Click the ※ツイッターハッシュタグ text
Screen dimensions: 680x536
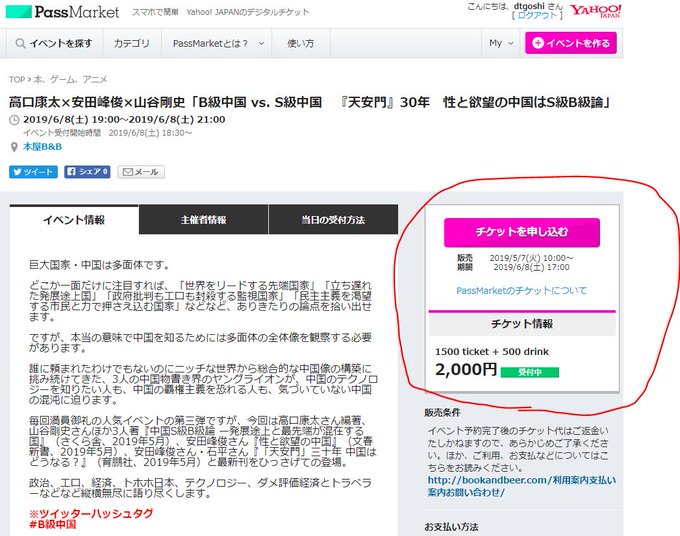[x=91, y=514]
